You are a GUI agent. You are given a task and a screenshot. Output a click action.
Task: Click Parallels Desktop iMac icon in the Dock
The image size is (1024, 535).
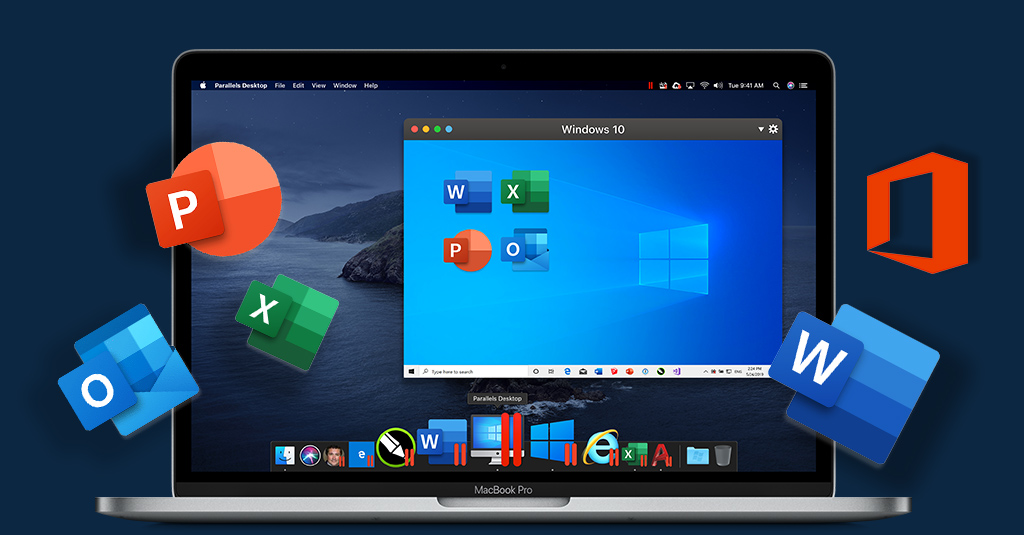click(496, 438)
